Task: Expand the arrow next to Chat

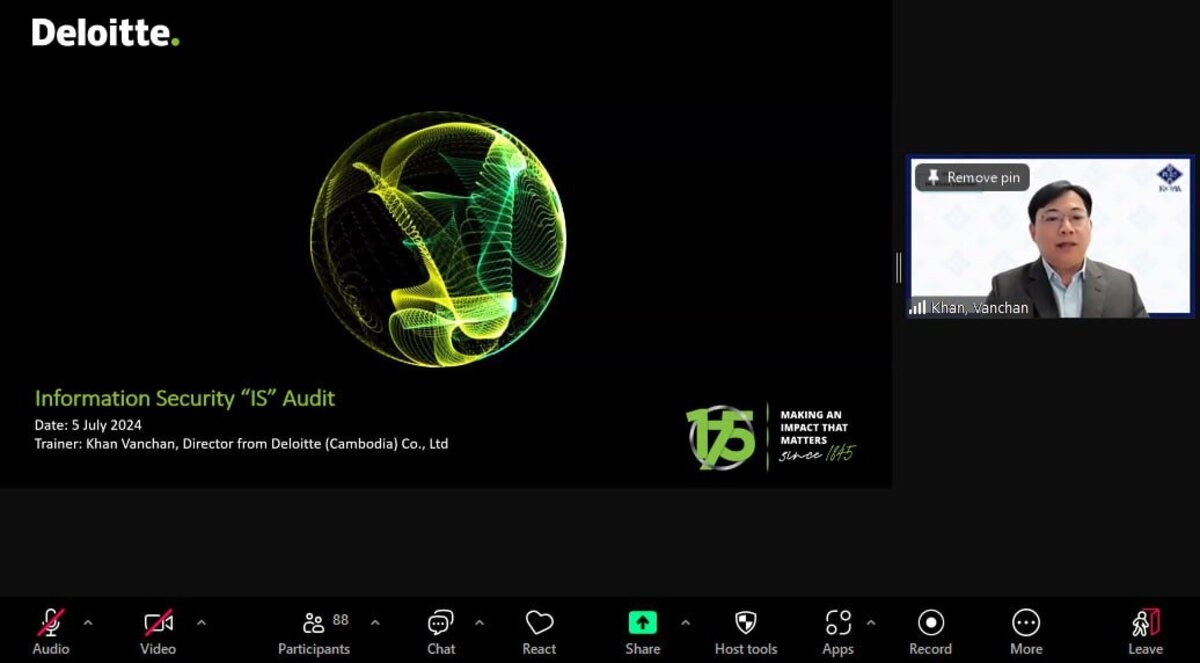Action: (479, 623)
